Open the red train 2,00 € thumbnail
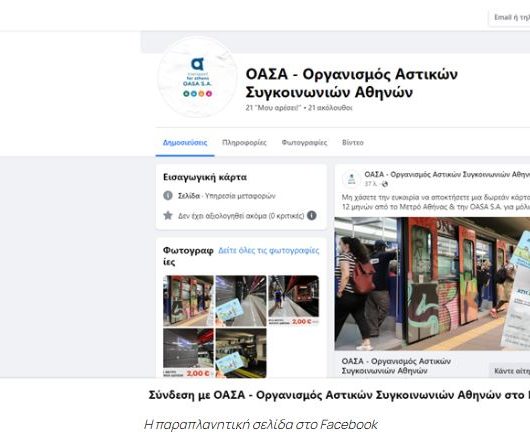 pos(293,301)
